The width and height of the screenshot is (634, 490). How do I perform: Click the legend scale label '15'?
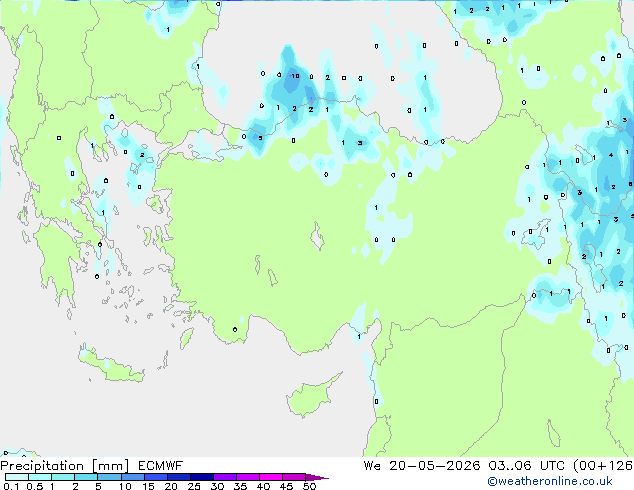coord(148,486)
